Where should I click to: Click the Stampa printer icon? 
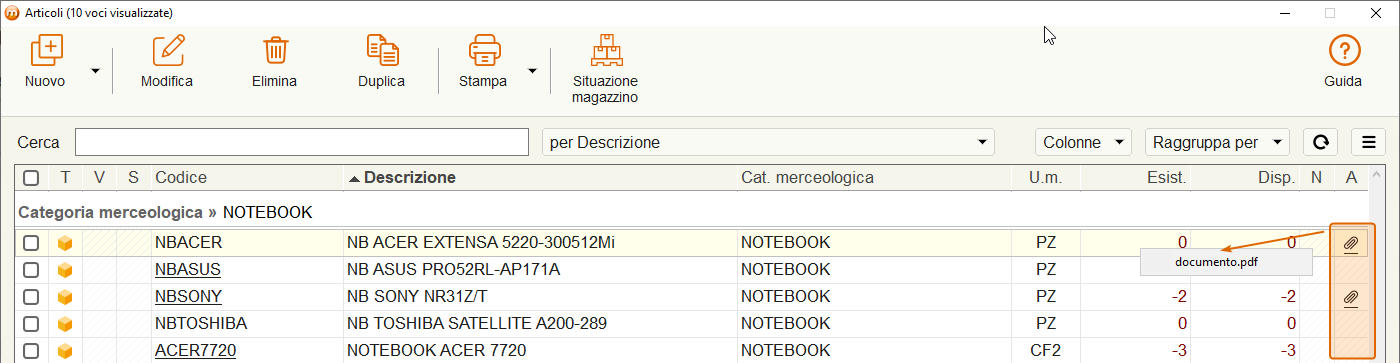[x=485, y=50]
